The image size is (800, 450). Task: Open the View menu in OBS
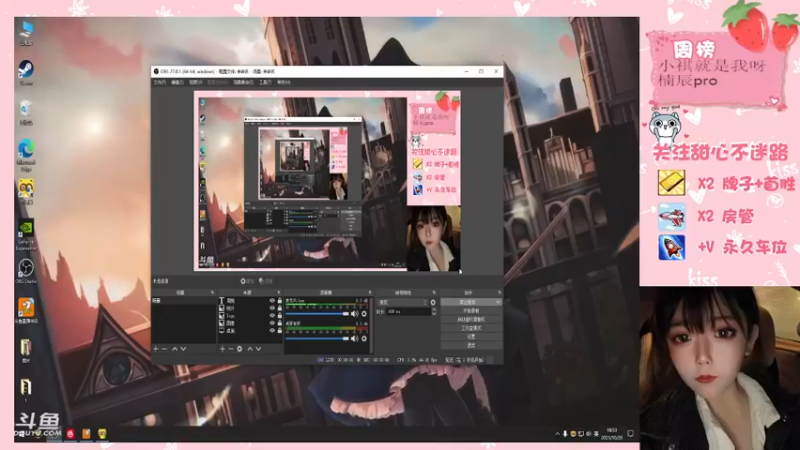196,82
